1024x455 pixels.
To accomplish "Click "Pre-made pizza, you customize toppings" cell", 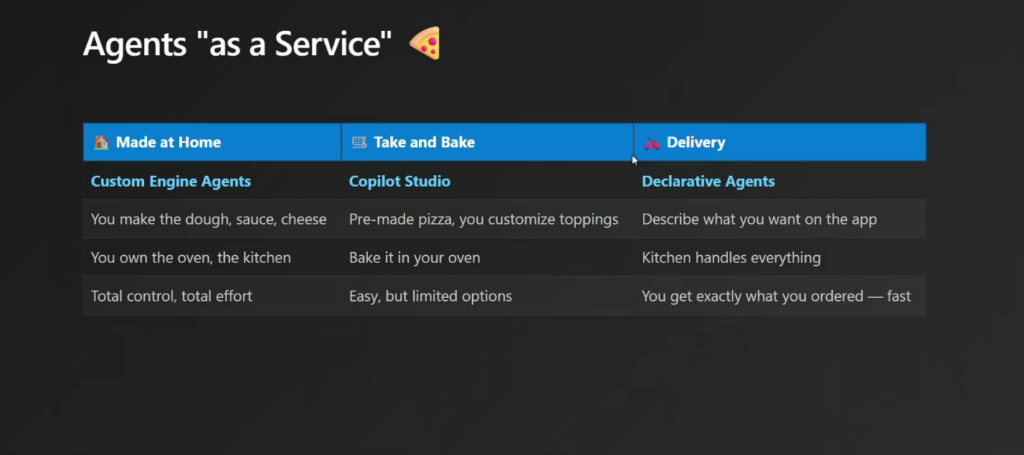I will point(484,219).
